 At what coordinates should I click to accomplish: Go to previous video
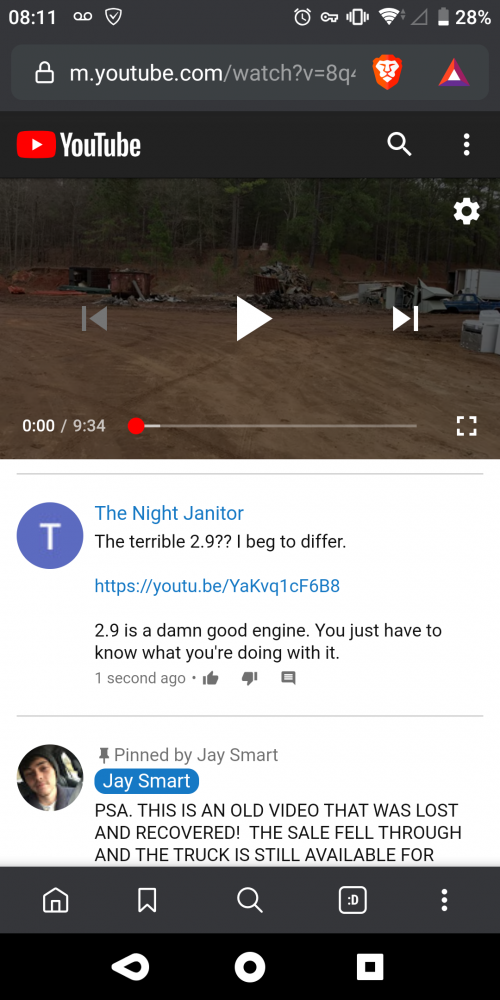(x=94, y=319)
